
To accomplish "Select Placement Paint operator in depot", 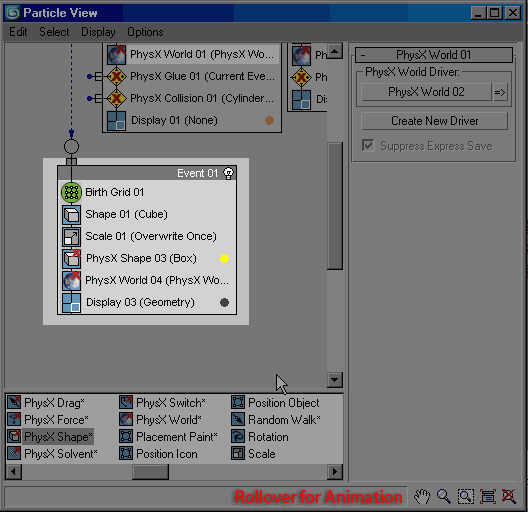I will pyautogui.click(x=168, y=437).
